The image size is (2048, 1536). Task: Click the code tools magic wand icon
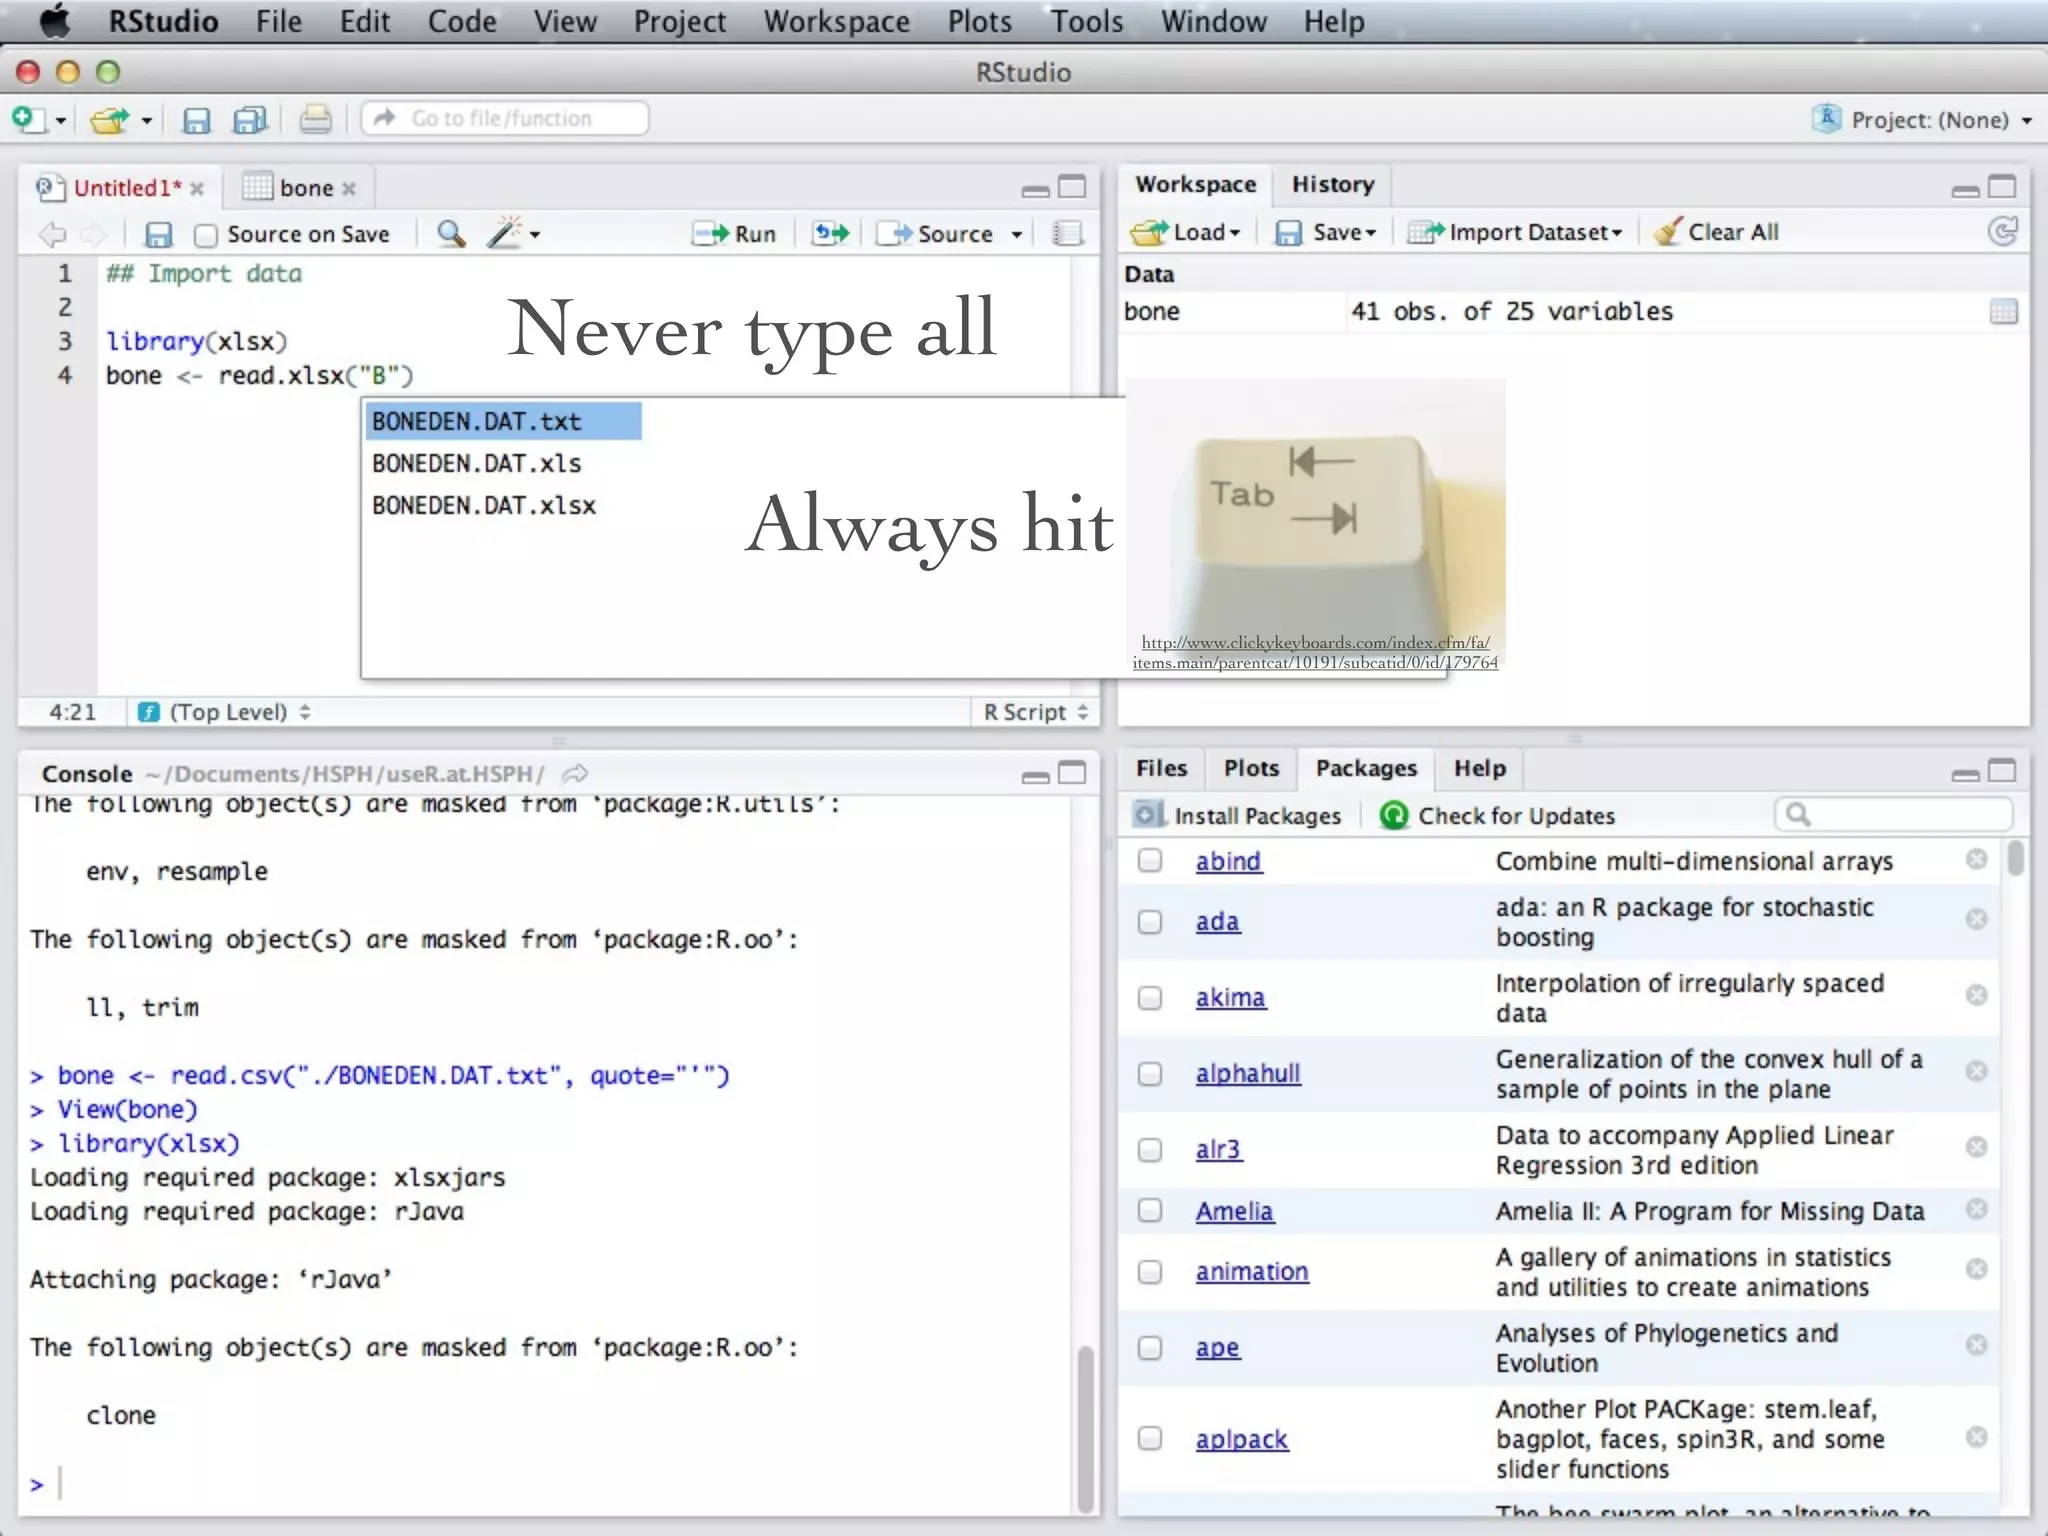pyautogui.click(x=504, y=233)
